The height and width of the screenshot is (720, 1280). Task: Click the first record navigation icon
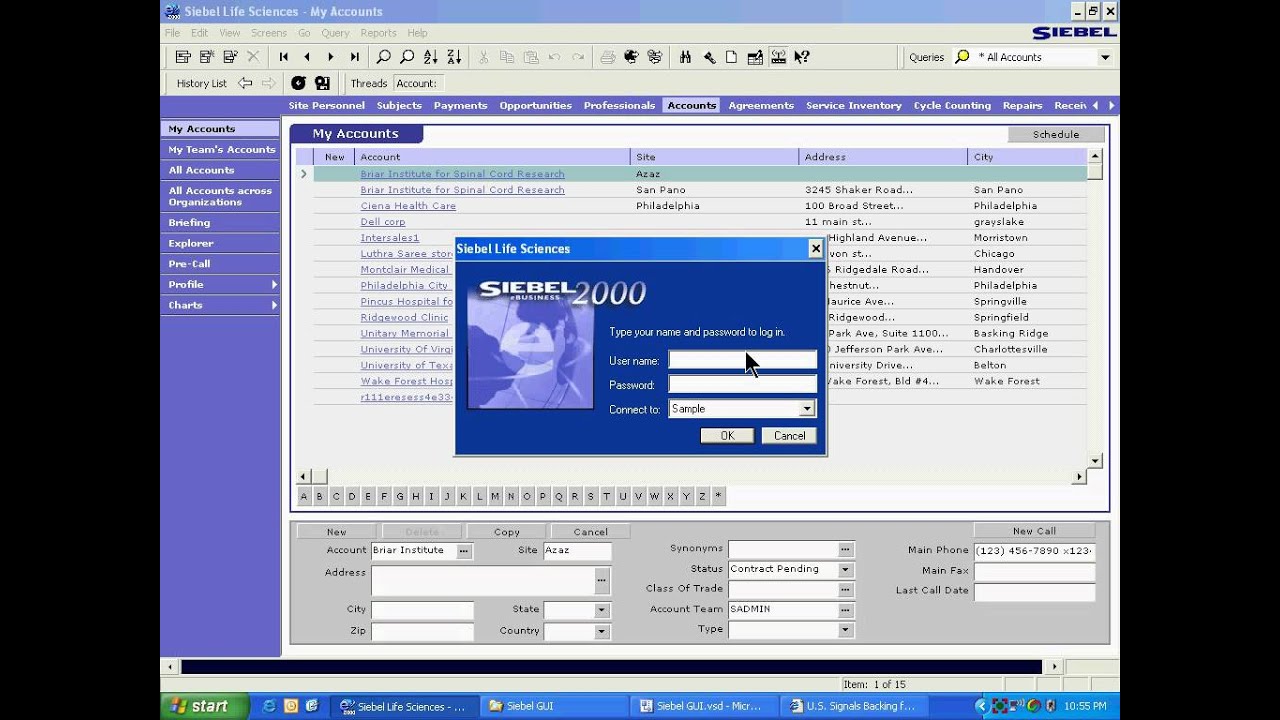pos(284,57)
